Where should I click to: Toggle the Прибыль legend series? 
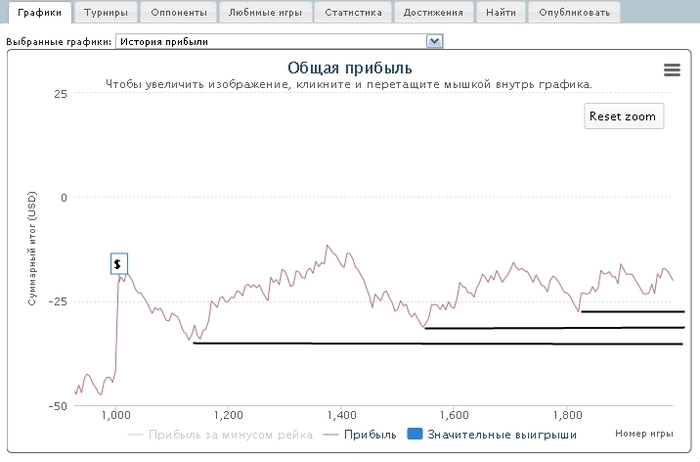click(x=360, y=434)
